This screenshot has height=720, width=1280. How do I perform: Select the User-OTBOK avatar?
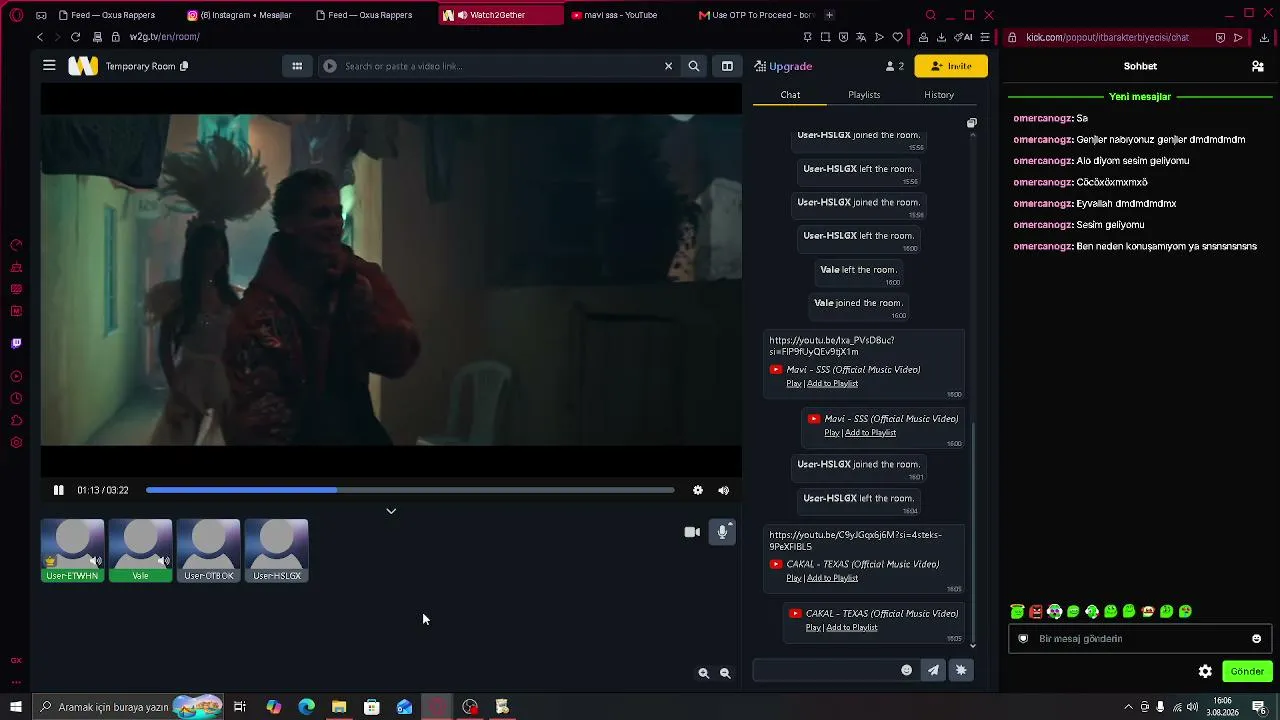(x=209, y=550)
